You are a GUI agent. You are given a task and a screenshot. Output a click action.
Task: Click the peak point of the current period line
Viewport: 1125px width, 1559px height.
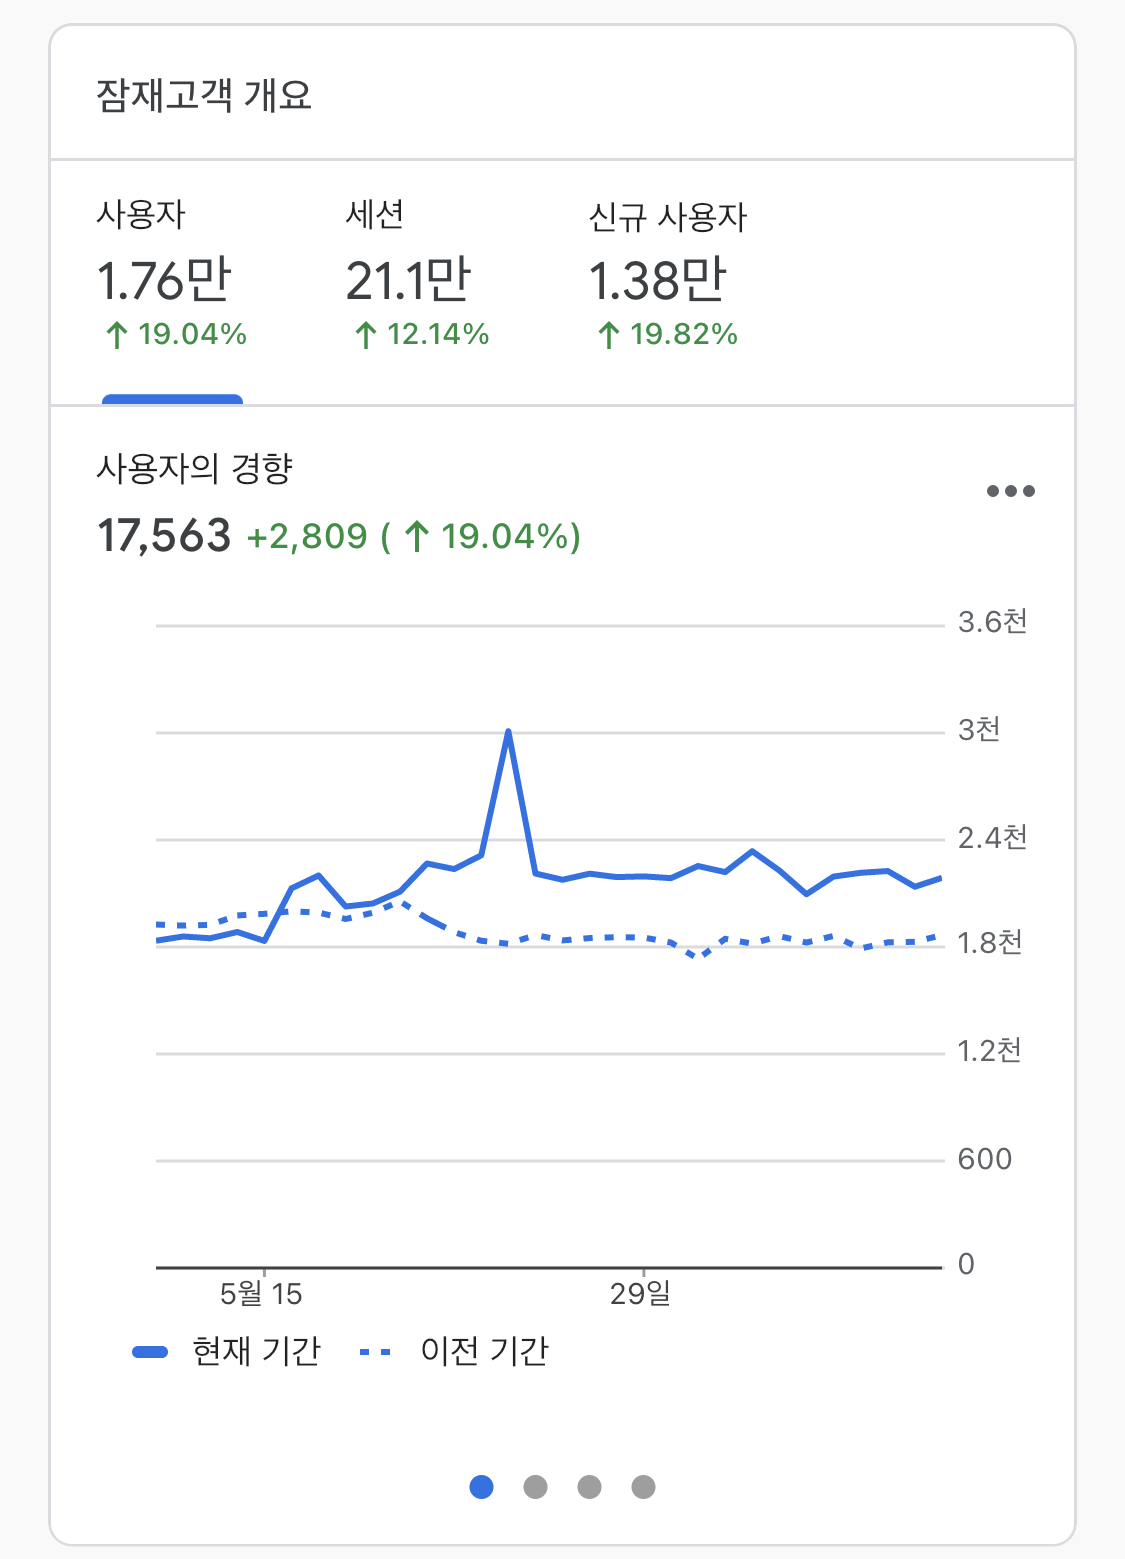point(509,732)
